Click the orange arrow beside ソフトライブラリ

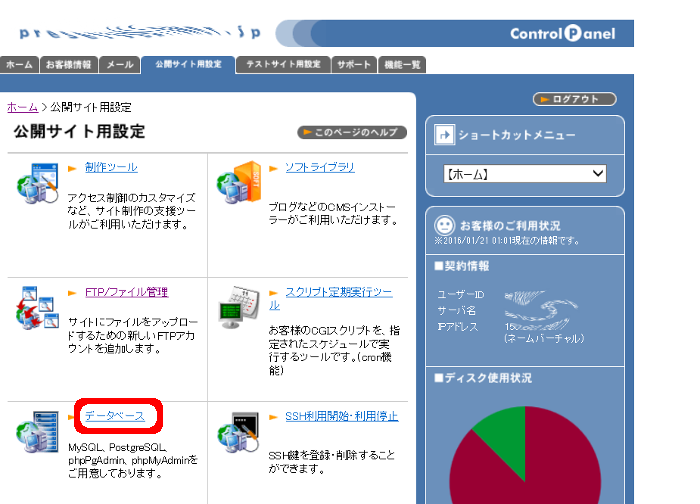[x=274, y=169]
